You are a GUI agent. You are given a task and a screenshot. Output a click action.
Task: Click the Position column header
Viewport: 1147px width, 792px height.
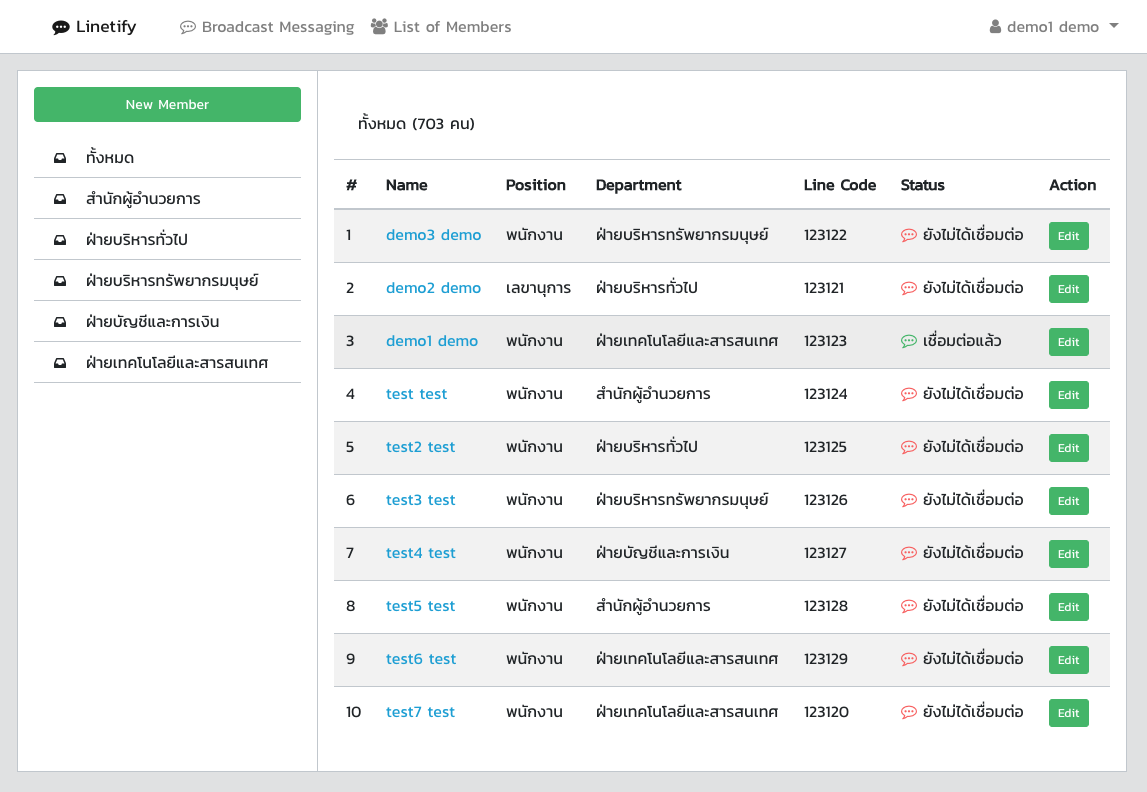[x=535, y=185]
